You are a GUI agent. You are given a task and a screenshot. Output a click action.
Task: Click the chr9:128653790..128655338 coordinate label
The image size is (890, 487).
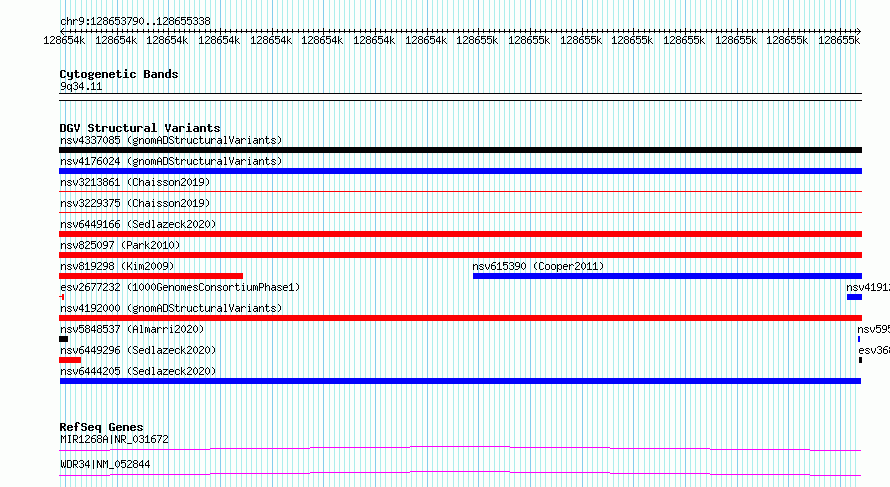pyautogui.click(x=135, y=22)
